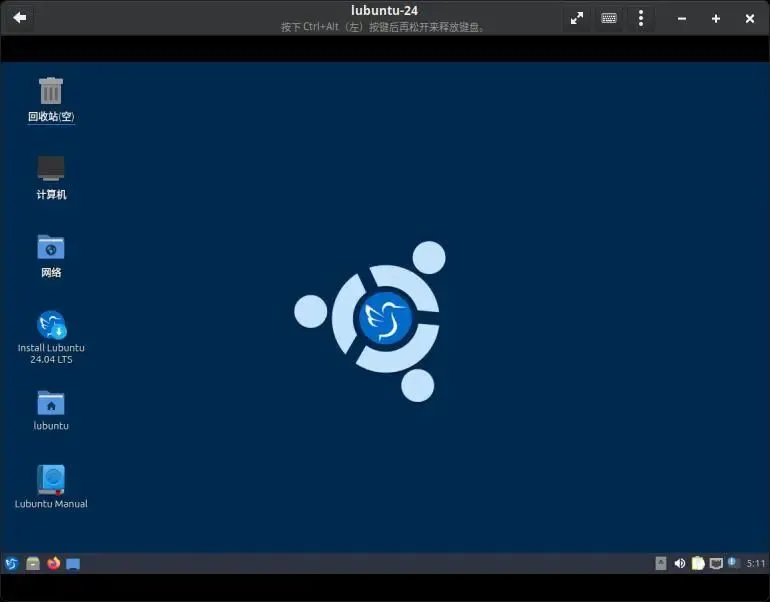The width and height of the screenshot is (770, 602).
Task: Open the three-dot viewer options menu
Action: (x=641, y=18)
